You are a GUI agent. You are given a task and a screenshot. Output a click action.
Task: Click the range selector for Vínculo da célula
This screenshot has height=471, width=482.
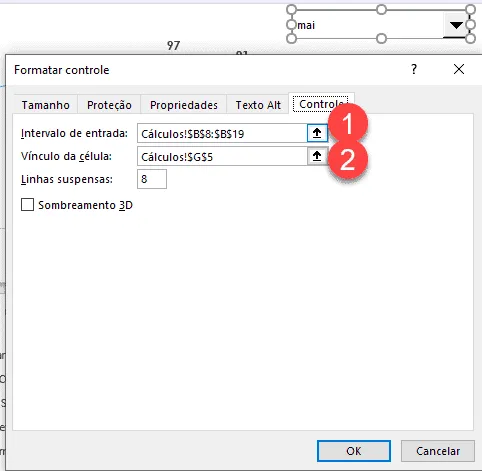(x=317, y=156)
